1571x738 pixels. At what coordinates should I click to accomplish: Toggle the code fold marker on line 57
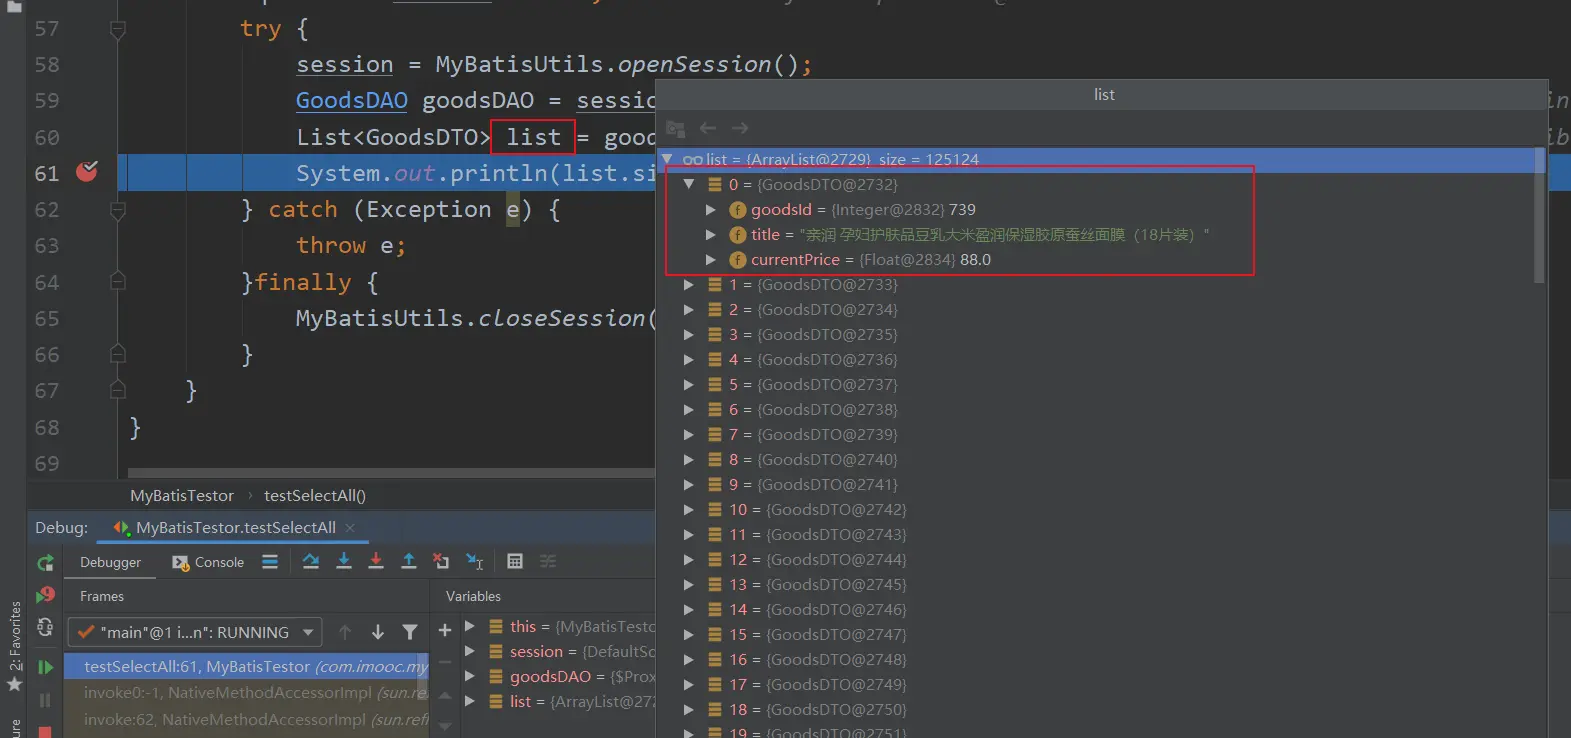point(118,30)
